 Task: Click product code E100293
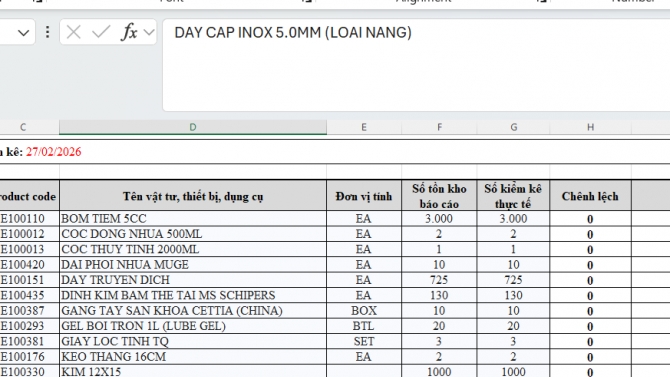pos(29,326)
